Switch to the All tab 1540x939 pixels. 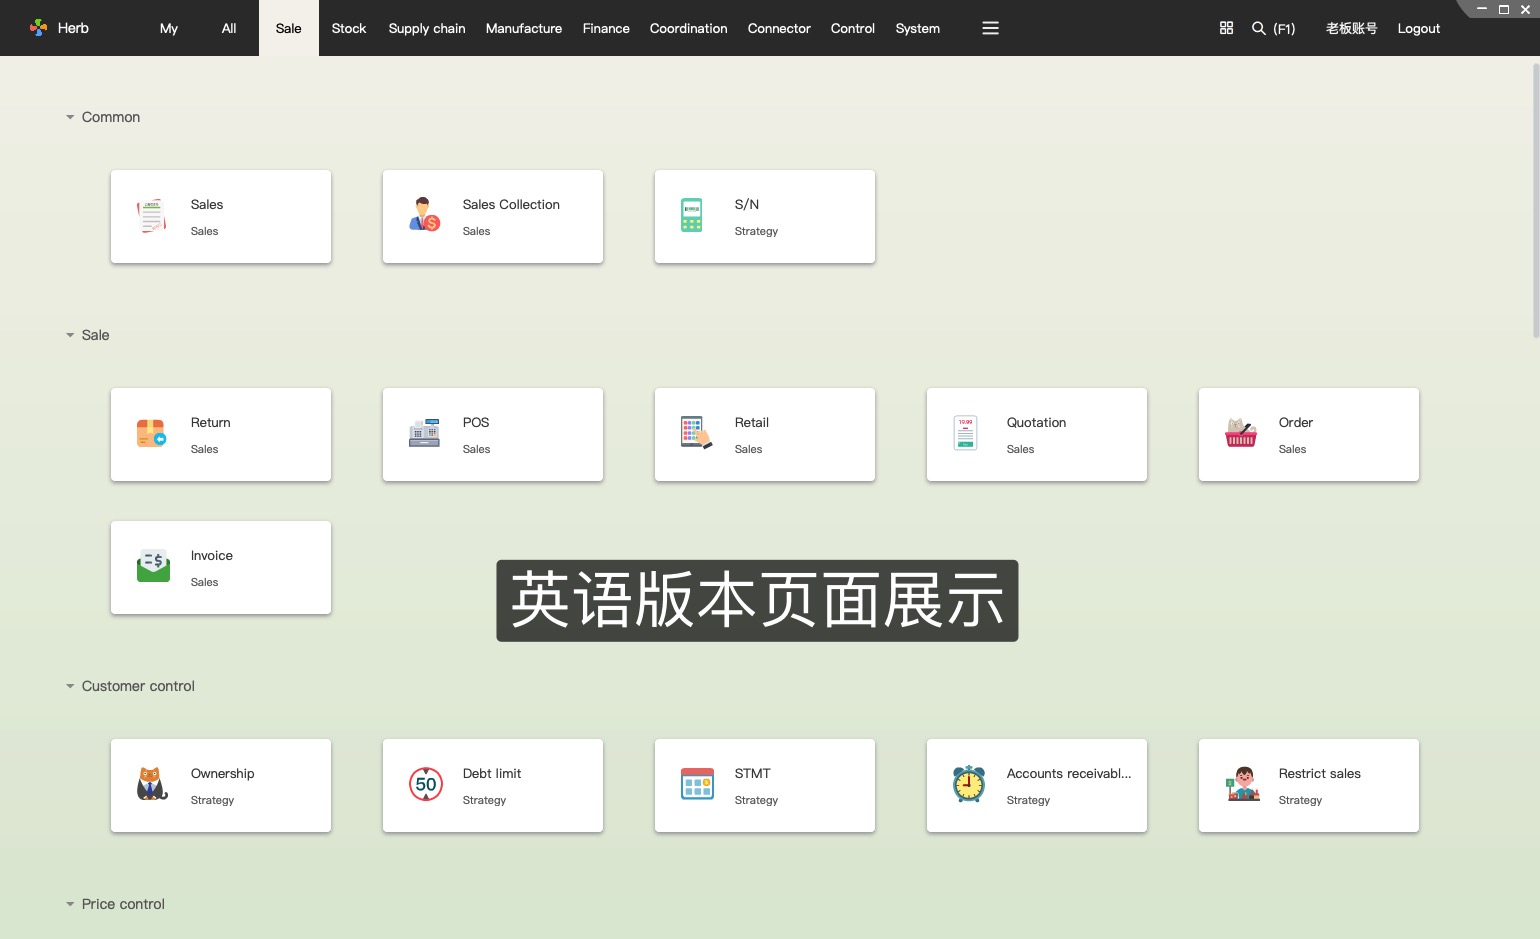click(229, 28)
